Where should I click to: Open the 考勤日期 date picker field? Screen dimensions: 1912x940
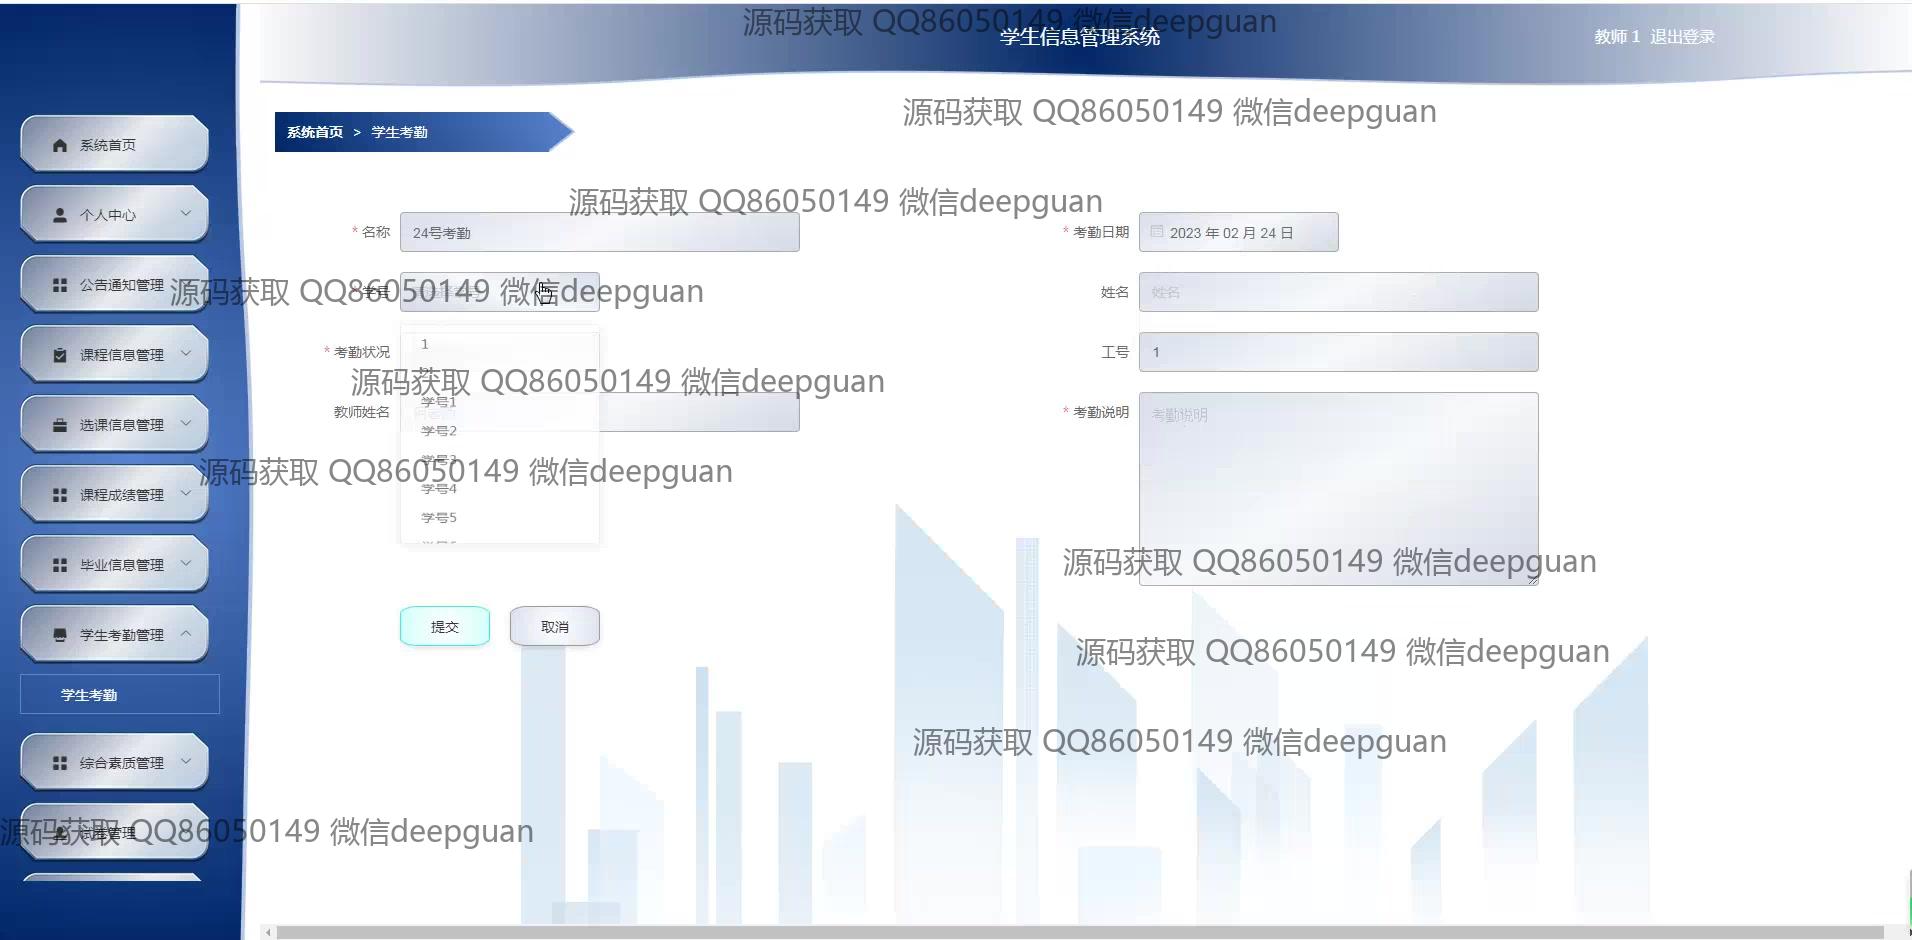tap(1239, 232)
